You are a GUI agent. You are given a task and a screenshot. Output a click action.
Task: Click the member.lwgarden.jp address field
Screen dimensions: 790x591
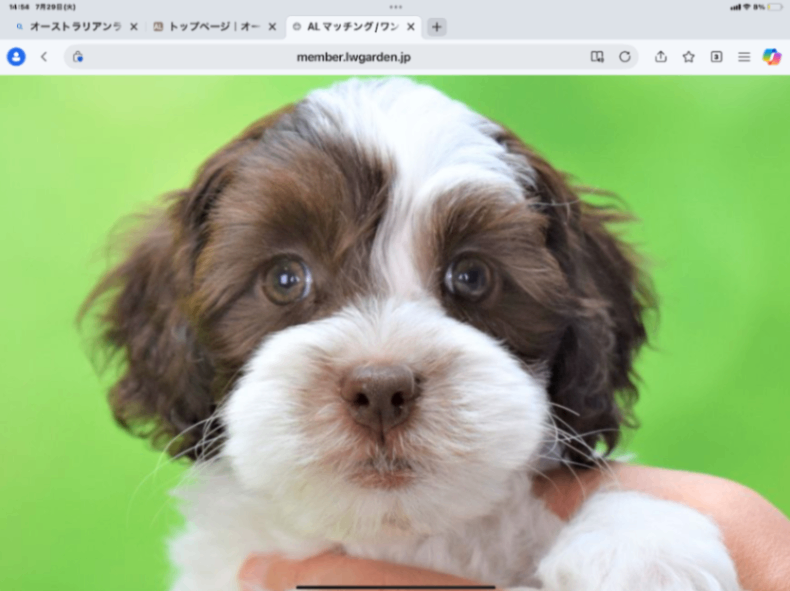[x=352, y=56]
